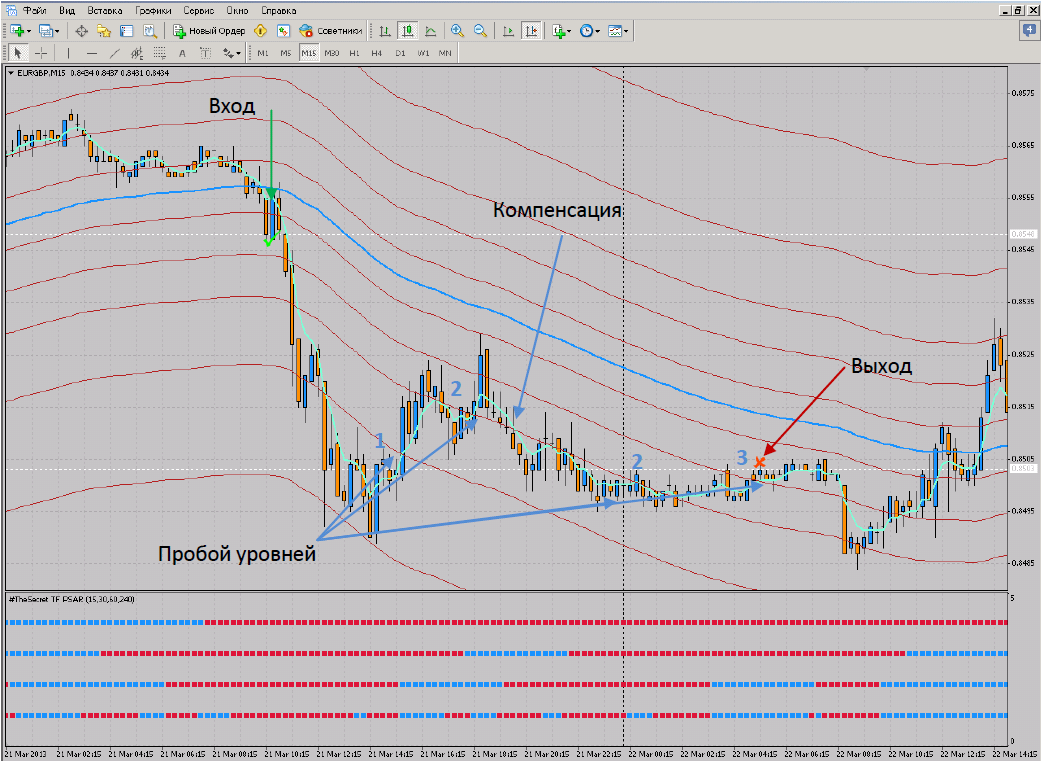The width and height of the screenshot is (1041, 761).
Task: Expand the indicators list dropdown arrow
Action: (570, 31)
